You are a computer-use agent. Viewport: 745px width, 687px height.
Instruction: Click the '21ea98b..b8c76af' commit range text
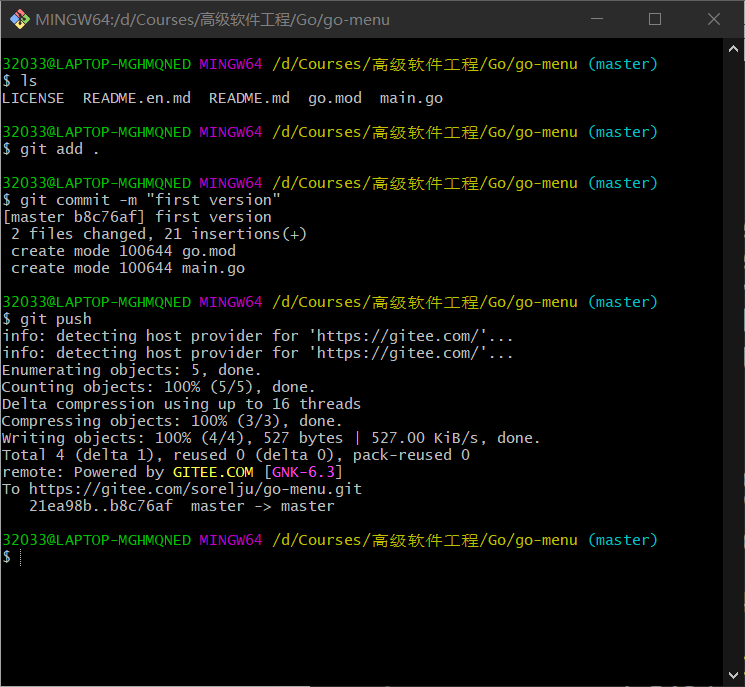[100, 506]
